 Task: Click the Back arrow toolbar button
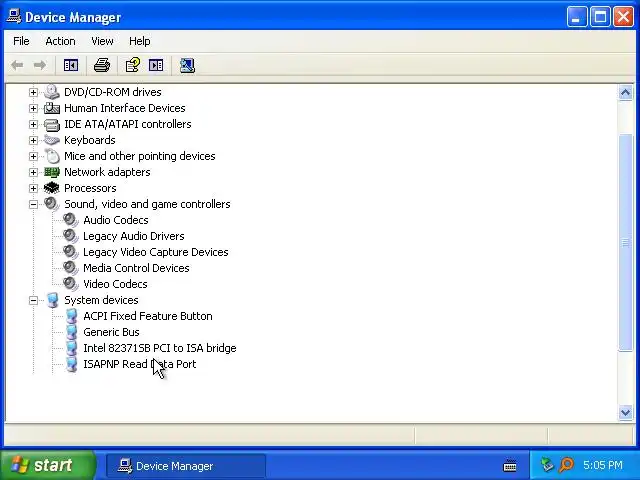click(x=17, y=65)
